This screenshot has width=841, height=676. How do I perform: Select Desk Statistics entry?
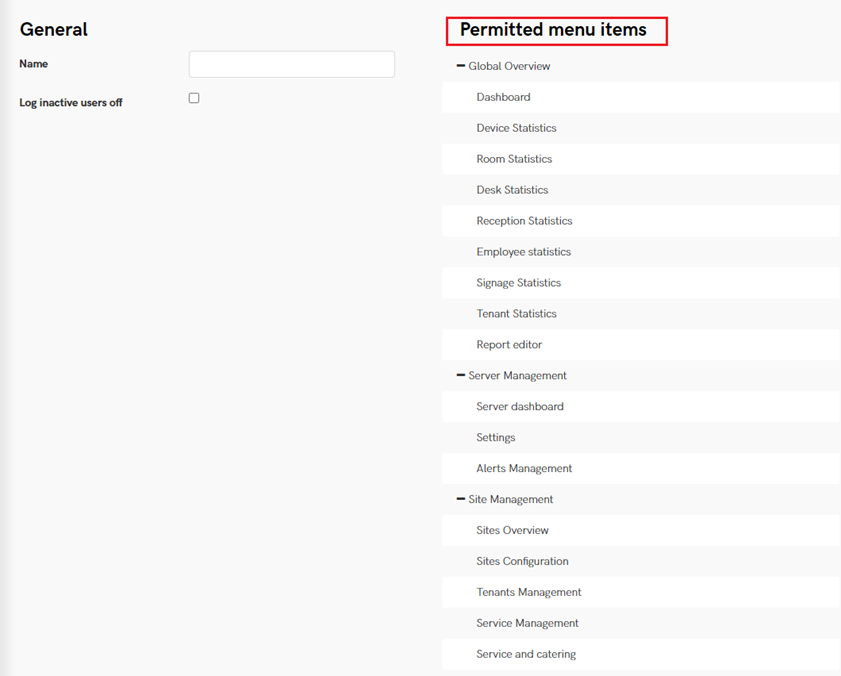(512, 190)
